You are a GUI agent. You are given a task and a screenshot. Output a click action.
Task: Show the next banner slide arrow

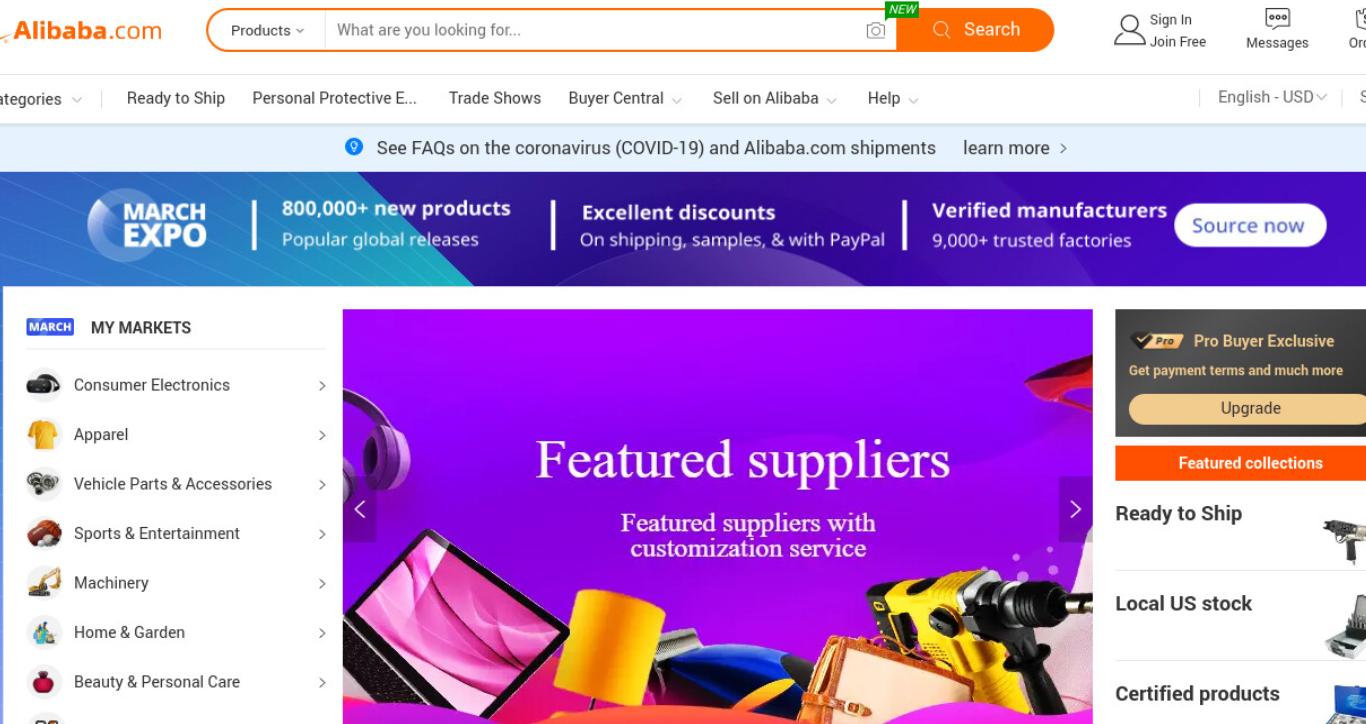point(1075,509)
